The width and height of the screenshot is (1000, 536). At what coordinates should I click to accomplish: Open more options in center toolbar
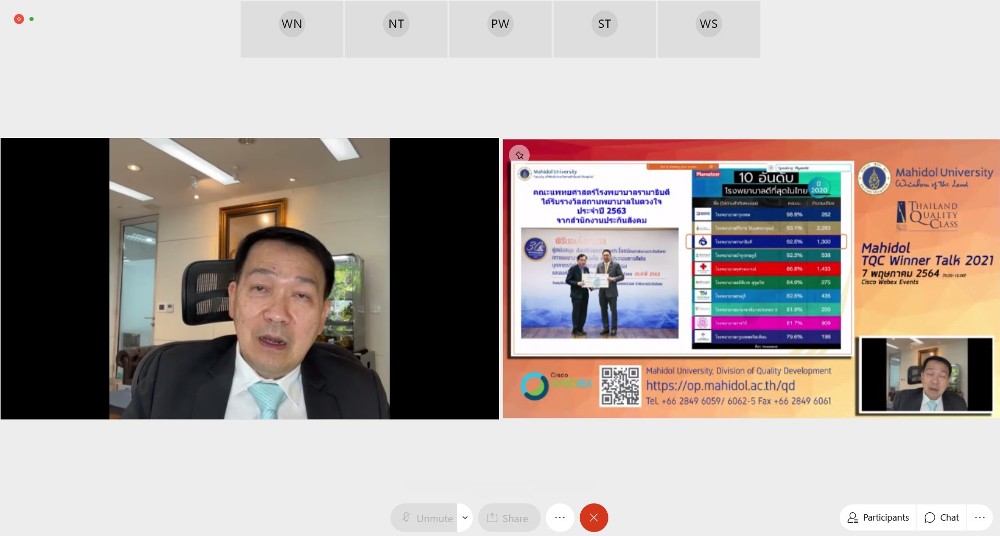(560, 518)
